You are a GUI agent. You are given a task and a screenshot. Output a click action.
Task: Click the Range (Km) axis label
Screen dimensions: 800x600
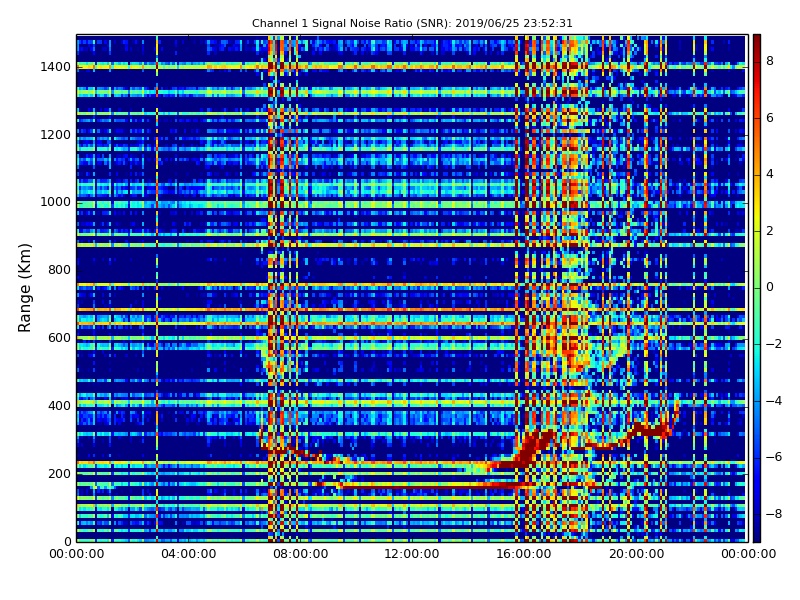24,288
